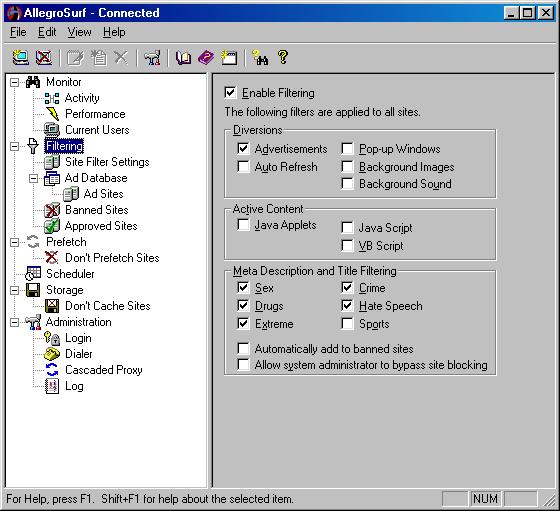Enable the Pop-up Windows checkbox
Image resolution: width=560 pixels, height=511 pixels.
pyautogui.click(x=347, y=149)
